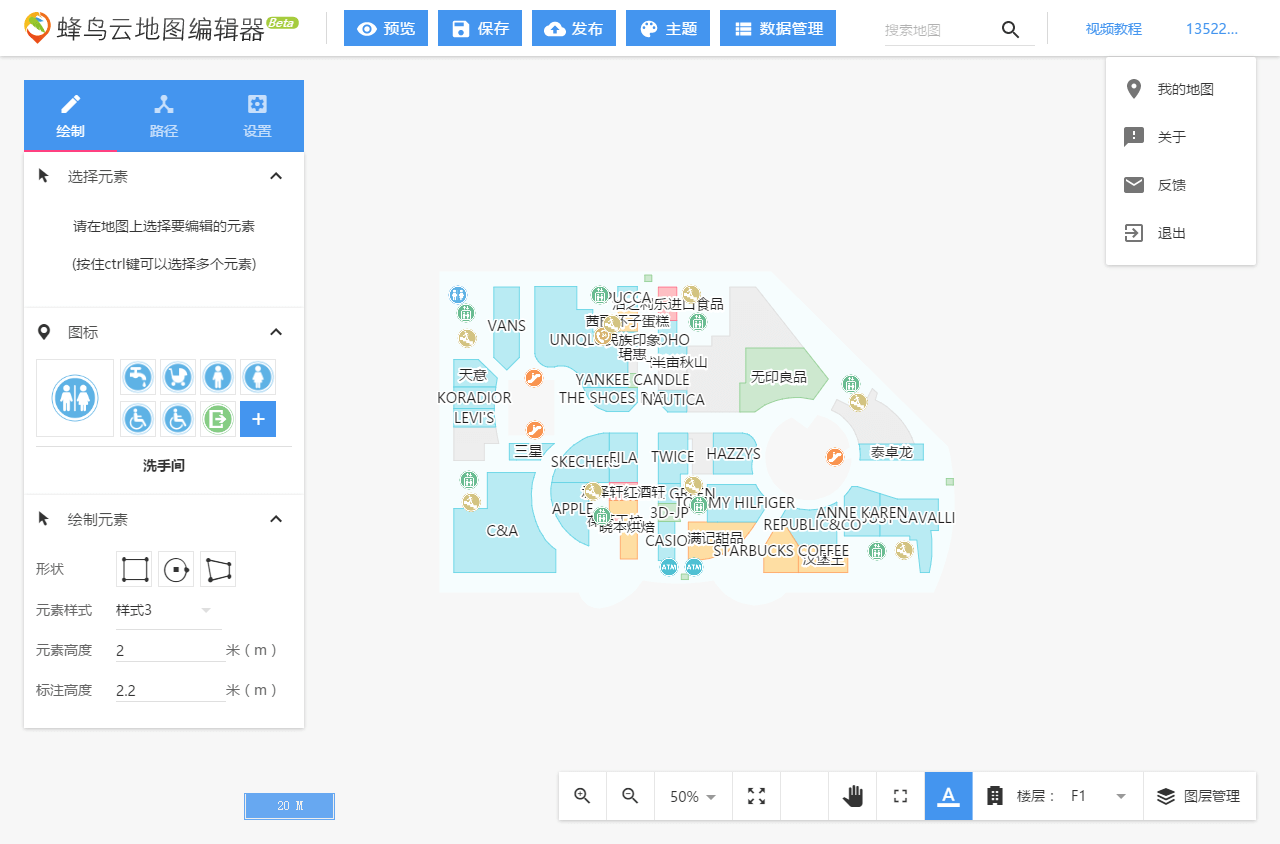Click the 20 M scale bar
This screenshot has height=844, width=1280.
[x=290, y=806]
